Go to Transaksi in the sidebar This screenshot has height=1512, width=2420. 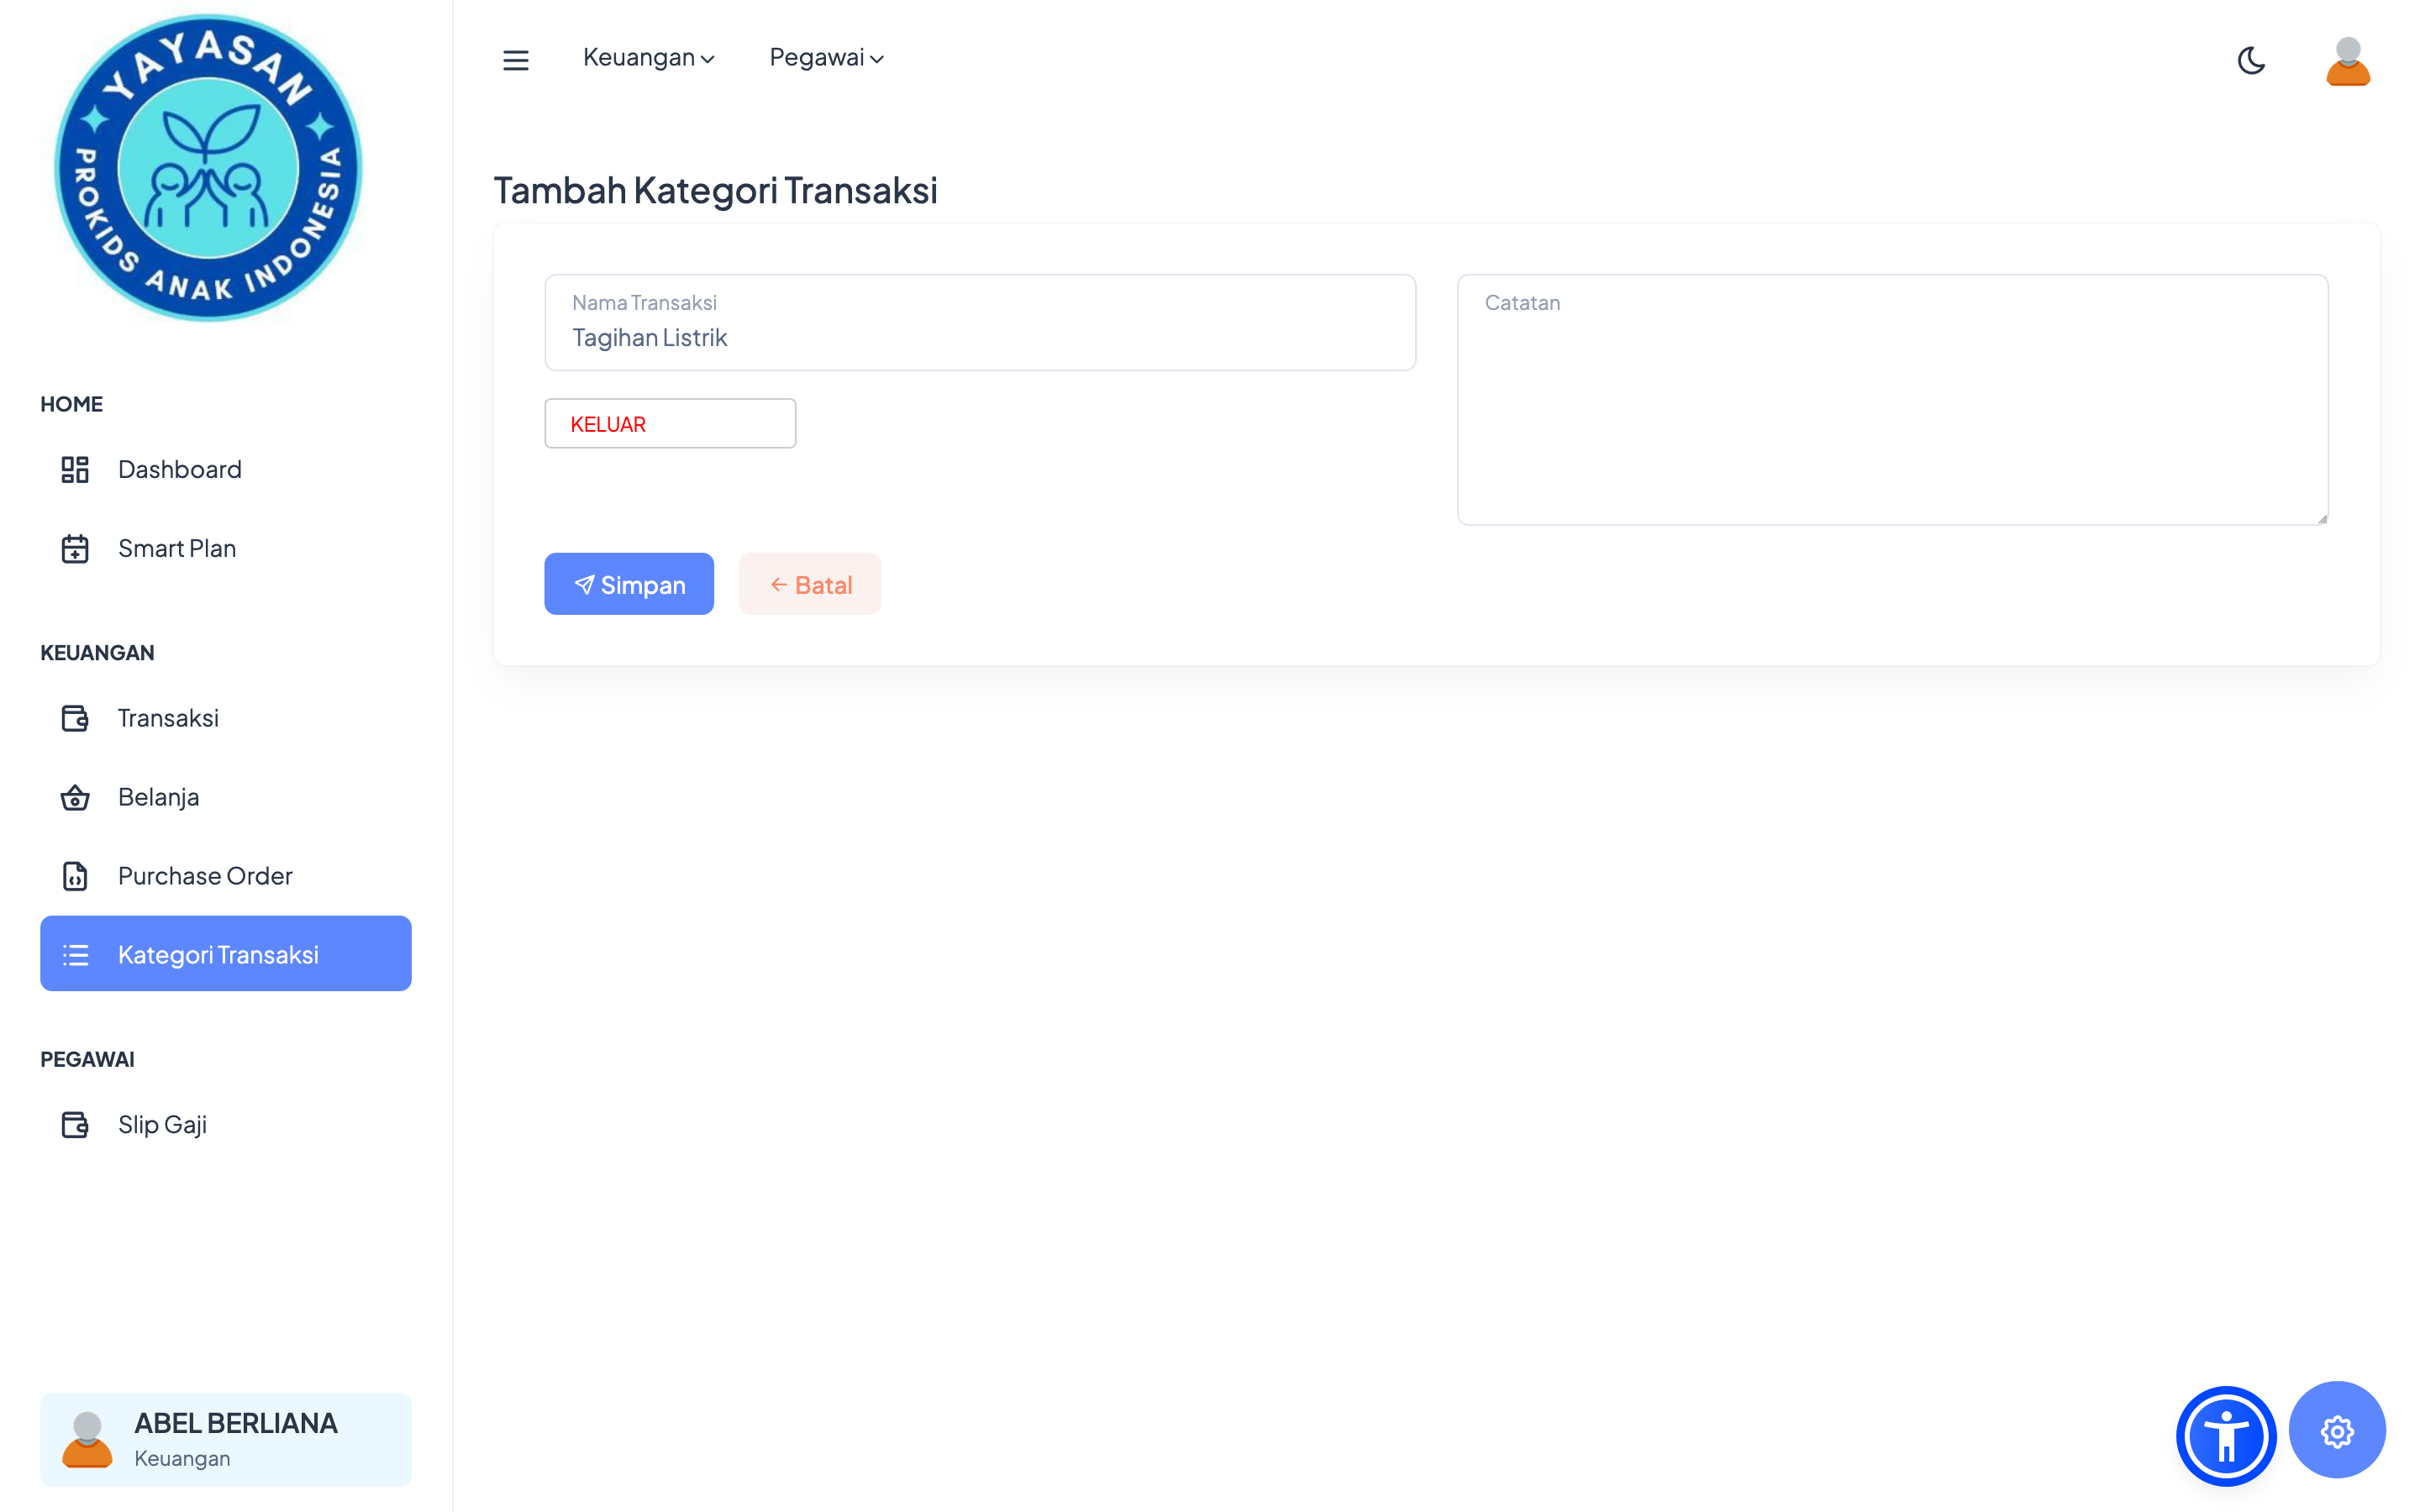tap(168, 718)
